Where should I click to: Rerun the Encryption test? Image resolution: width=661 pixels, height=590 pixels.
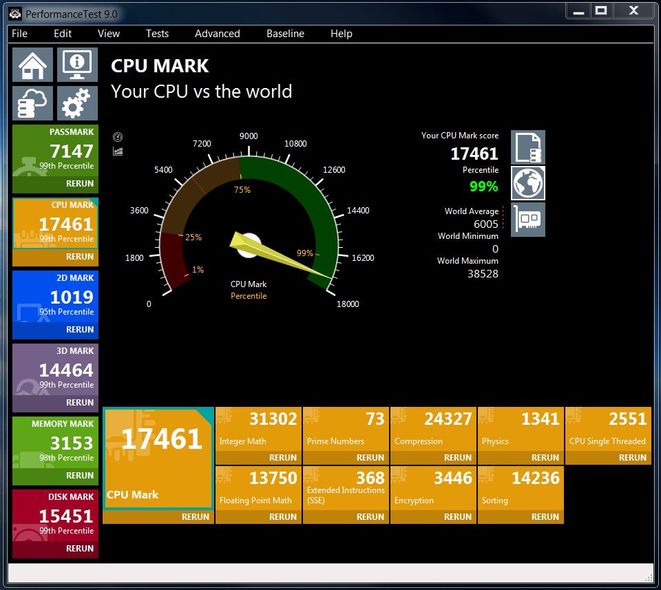click(457, 517)
